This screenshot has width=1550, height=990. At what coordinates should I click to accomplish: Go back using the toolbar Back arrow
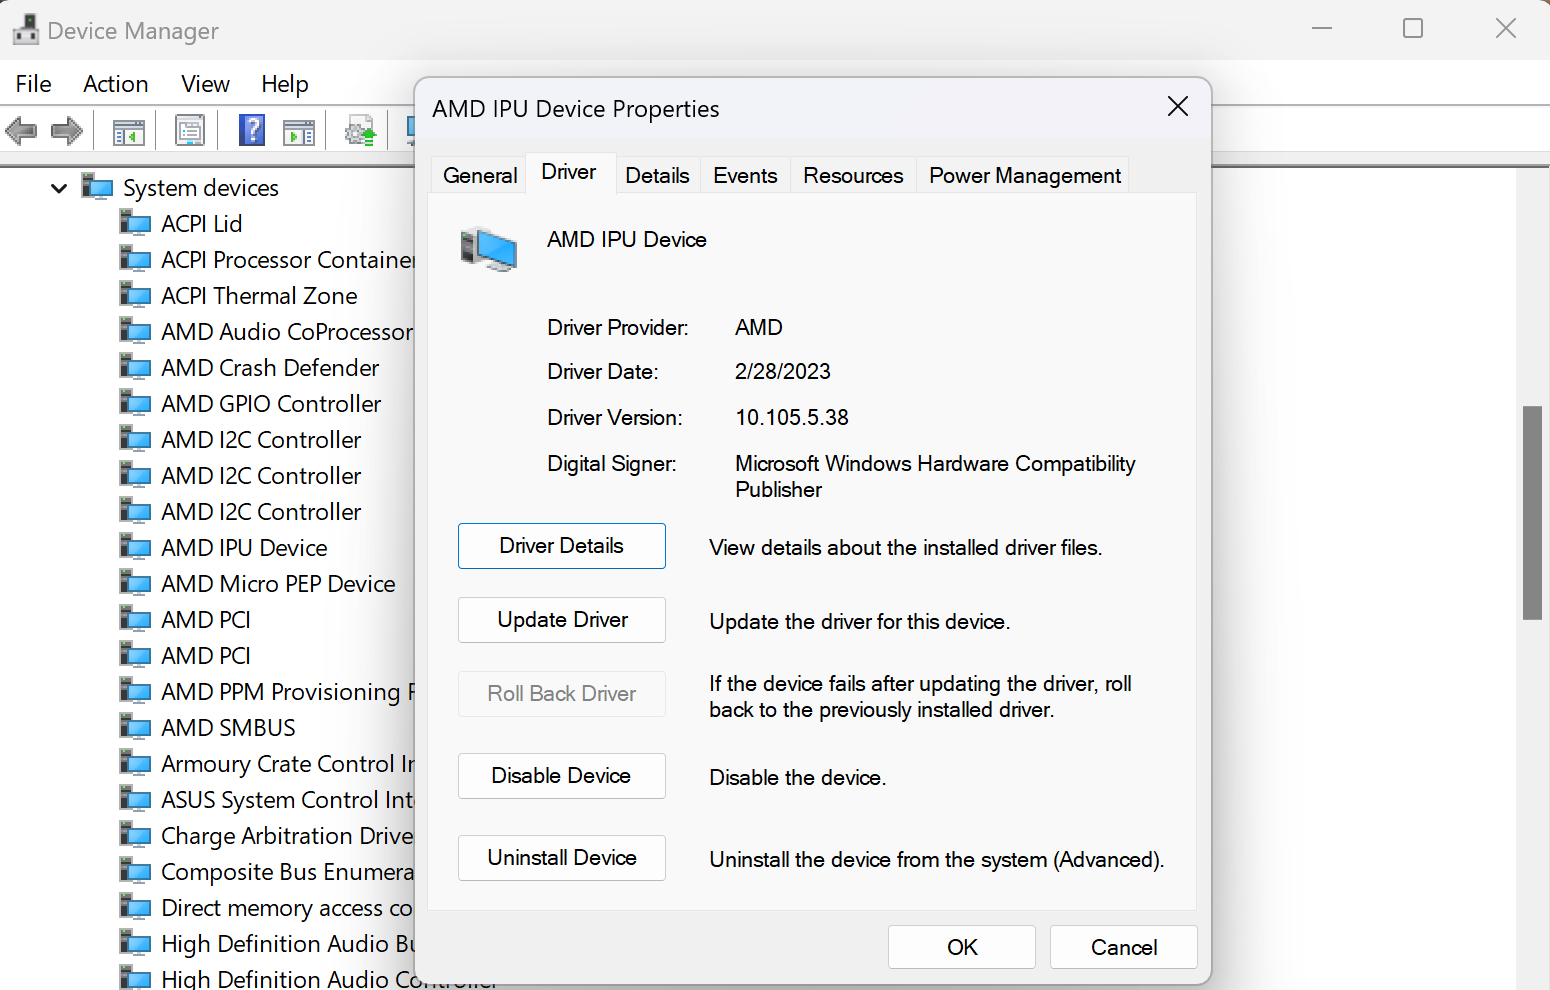click(21, 130)
